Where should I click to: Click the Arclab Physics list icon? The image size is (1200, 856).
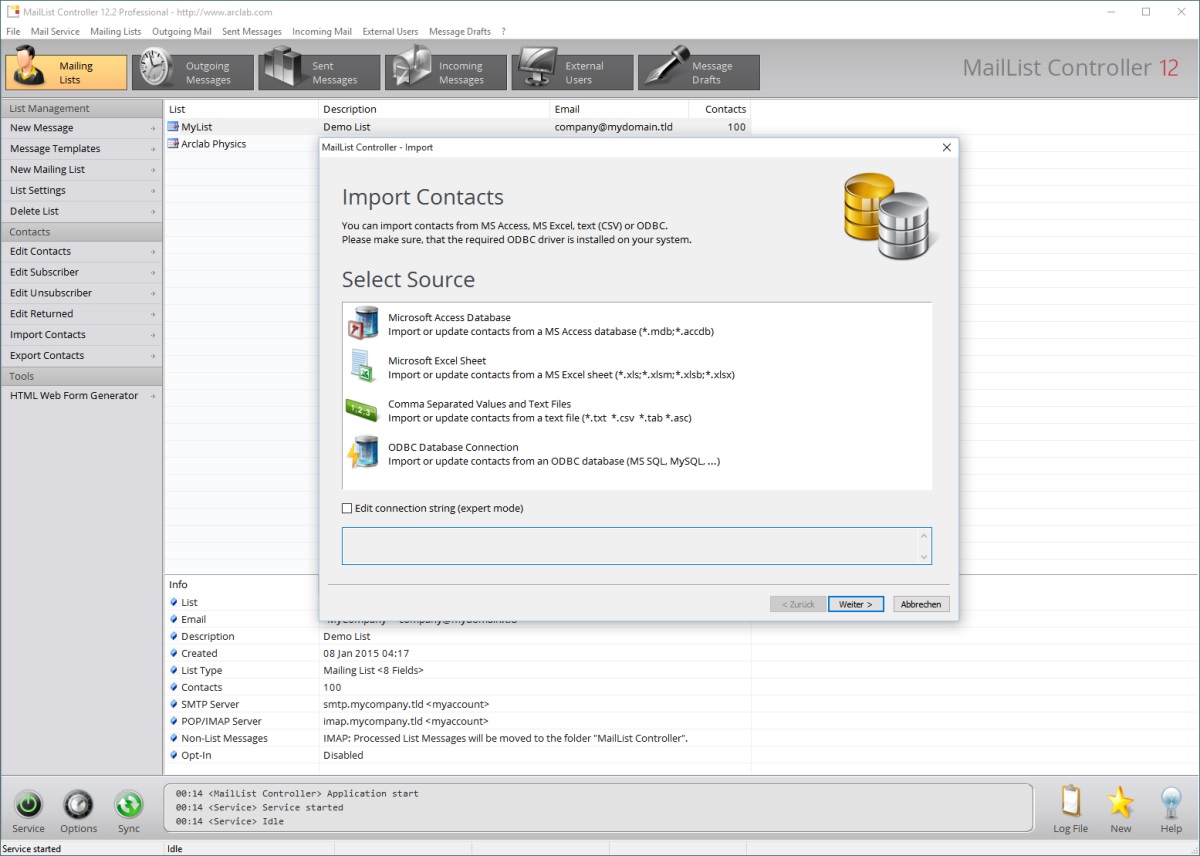coord(173,144)
